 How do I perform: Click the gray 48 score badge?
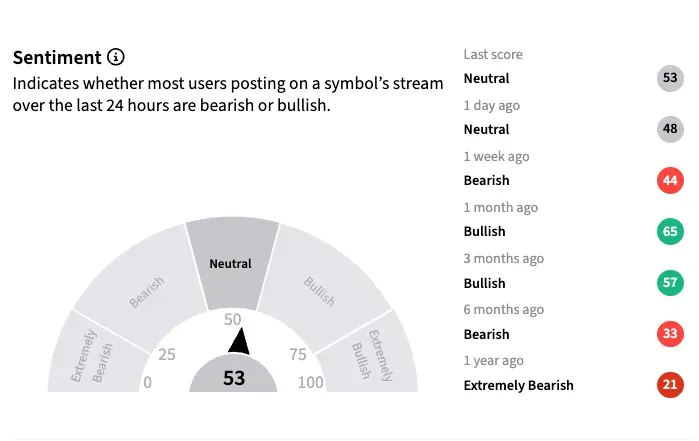pos(670,129)
